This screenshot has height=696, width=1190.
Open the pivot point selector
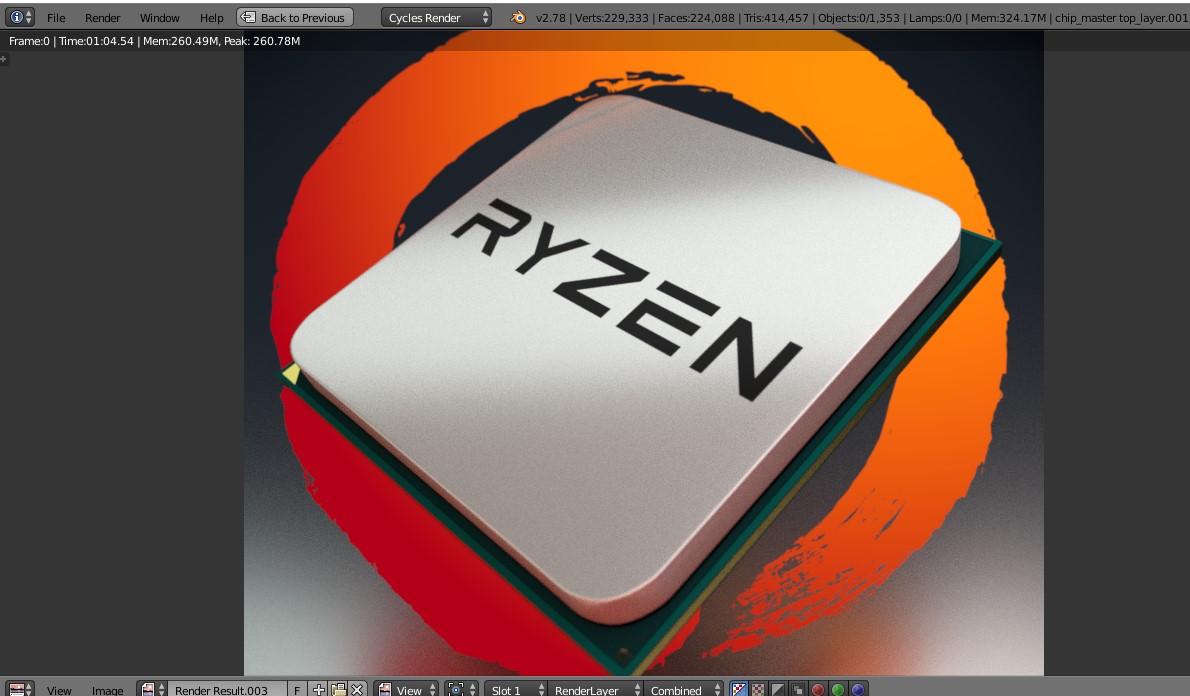(x=461, y=689)
